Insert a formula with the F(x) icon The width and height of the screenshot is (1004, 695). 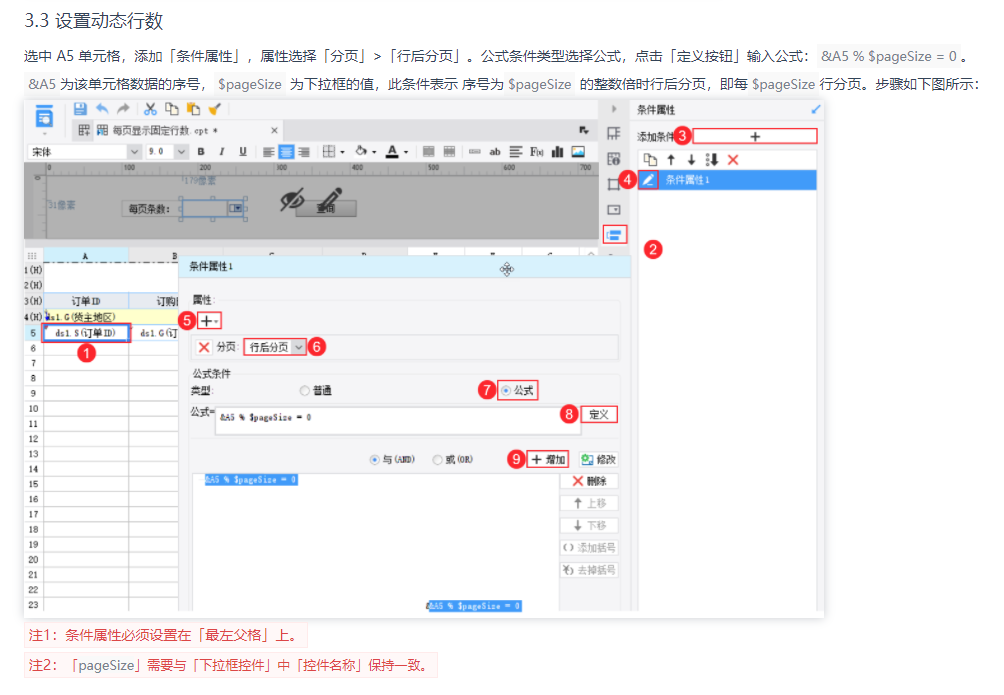[537, 152]
